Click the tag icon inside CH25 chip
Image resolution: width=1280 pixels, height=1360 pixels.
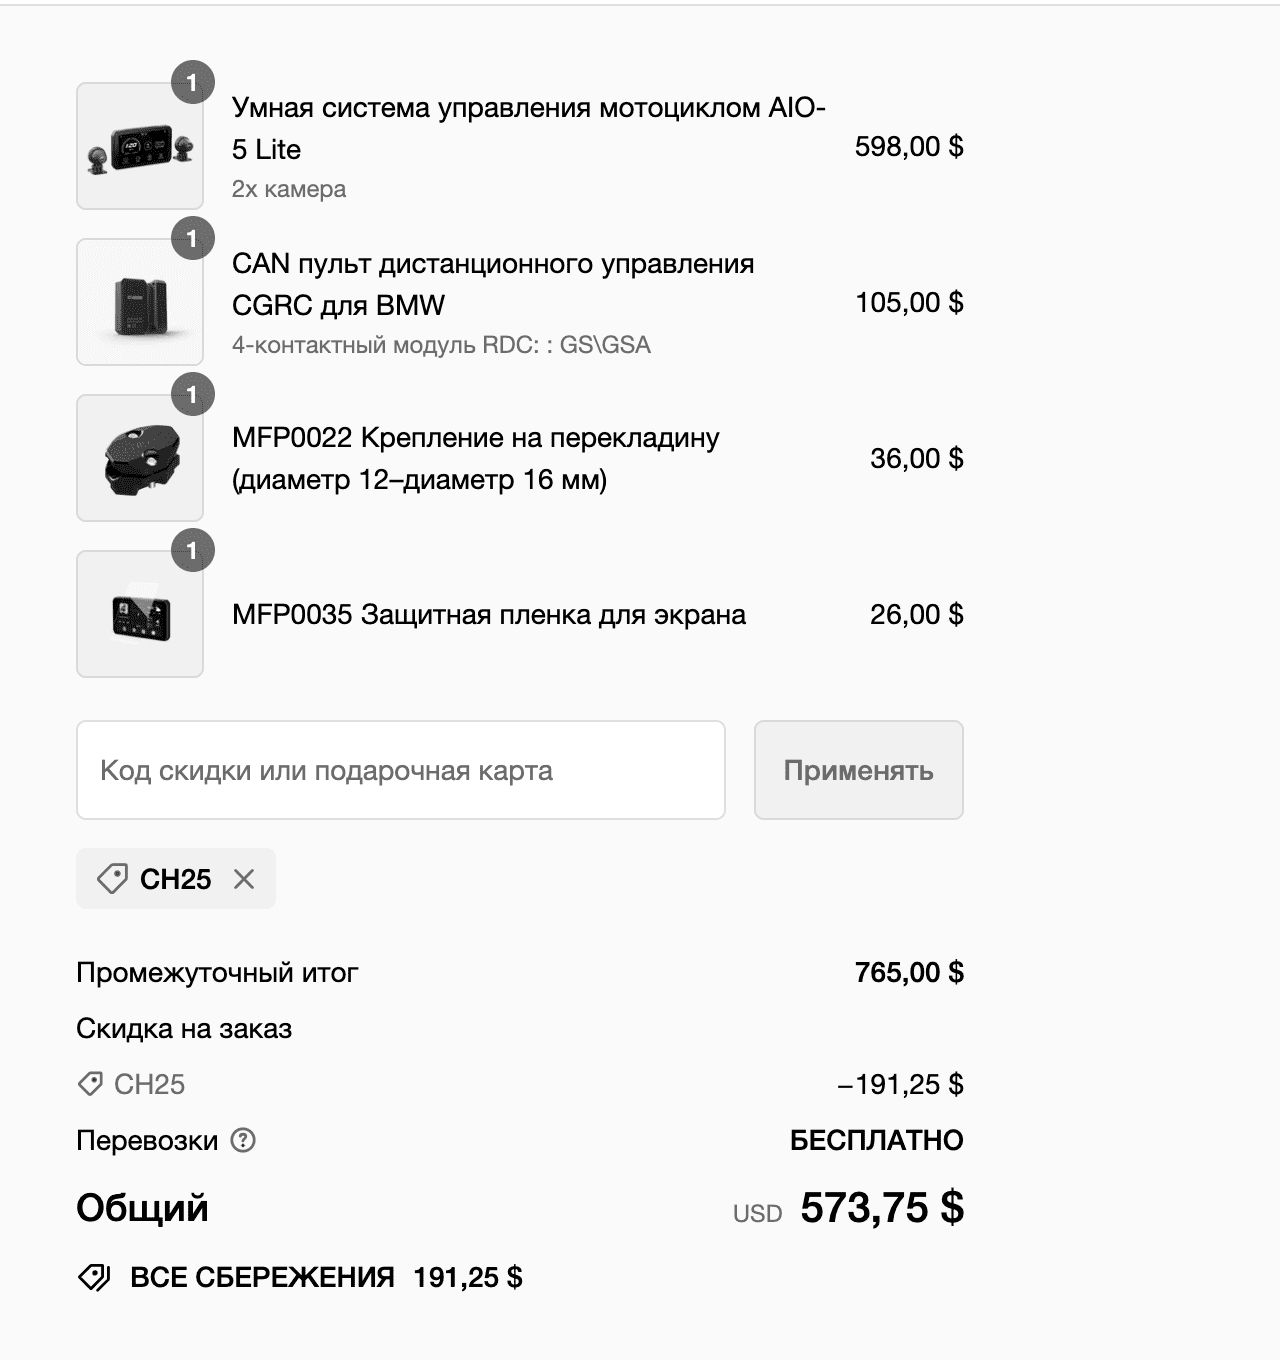coord(112,879)
